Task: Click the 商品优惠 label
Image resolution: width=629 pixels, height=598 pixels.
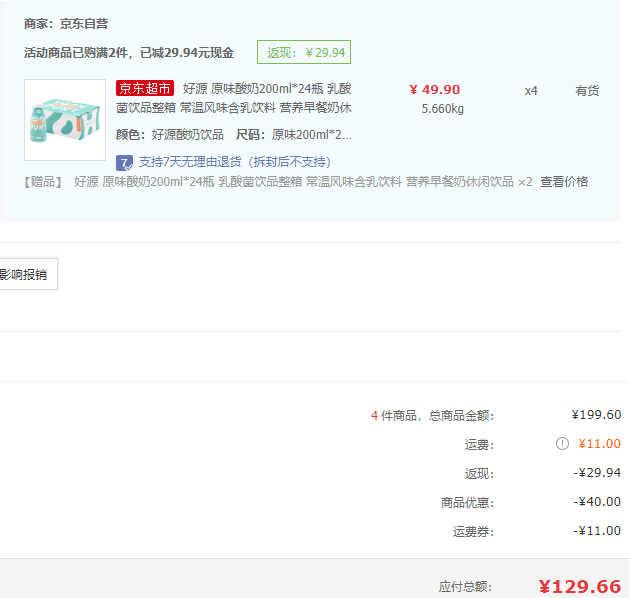Action: pos(467,503)
